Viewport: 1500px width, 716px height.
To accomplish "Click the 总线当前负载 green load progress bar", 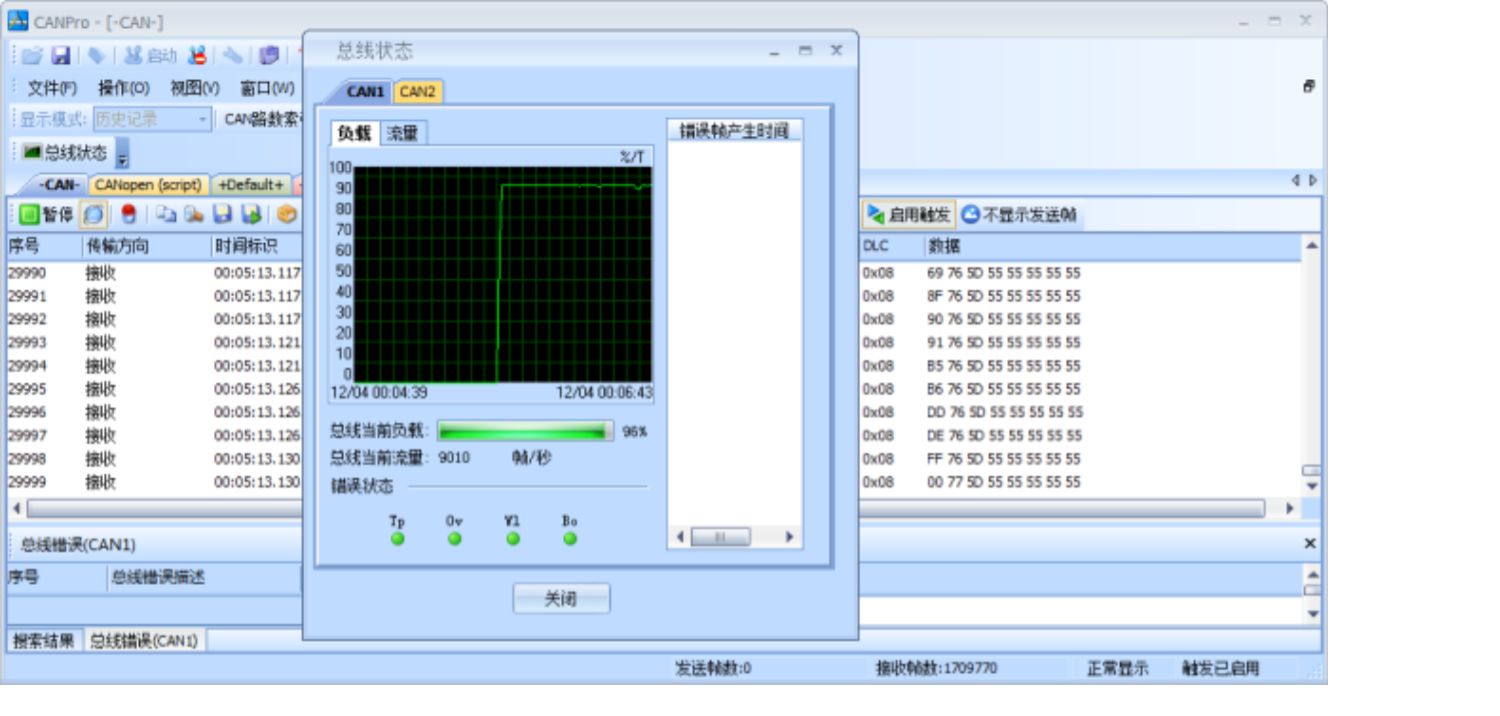I will pyautogui.click(x=526, y=431).
